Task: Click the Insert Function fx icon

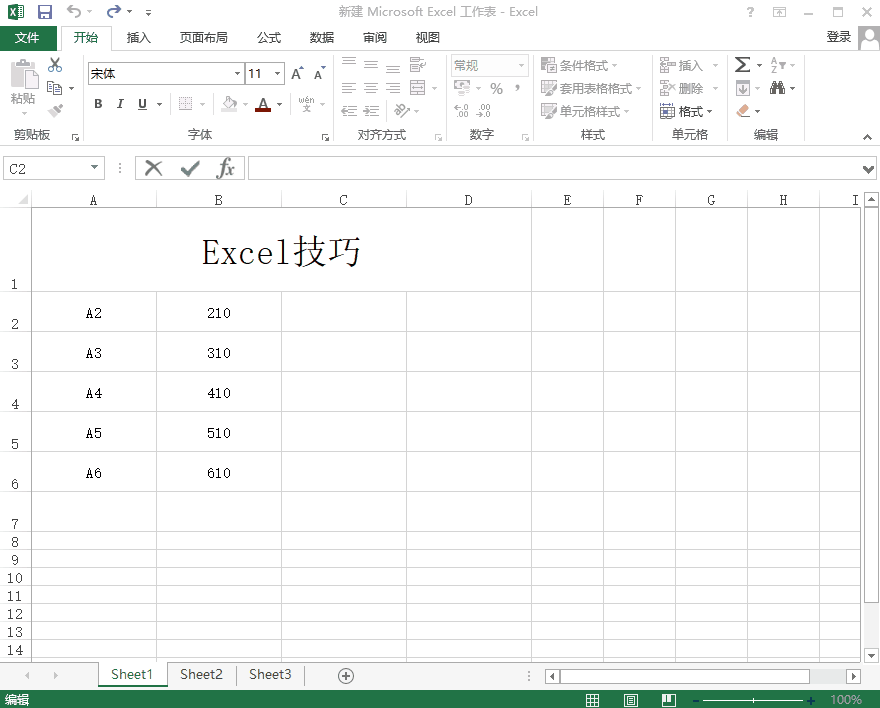Action: coord(226,168)
